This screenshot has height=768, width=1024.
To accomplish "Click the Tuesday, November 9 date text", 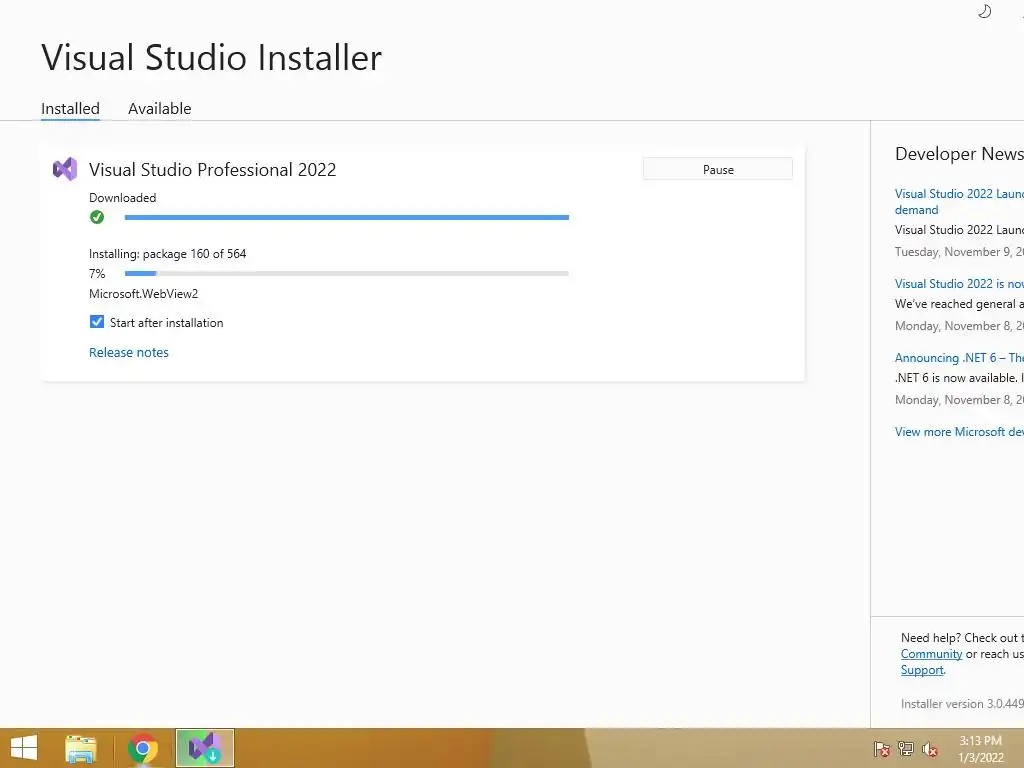I will click(959, 251).
